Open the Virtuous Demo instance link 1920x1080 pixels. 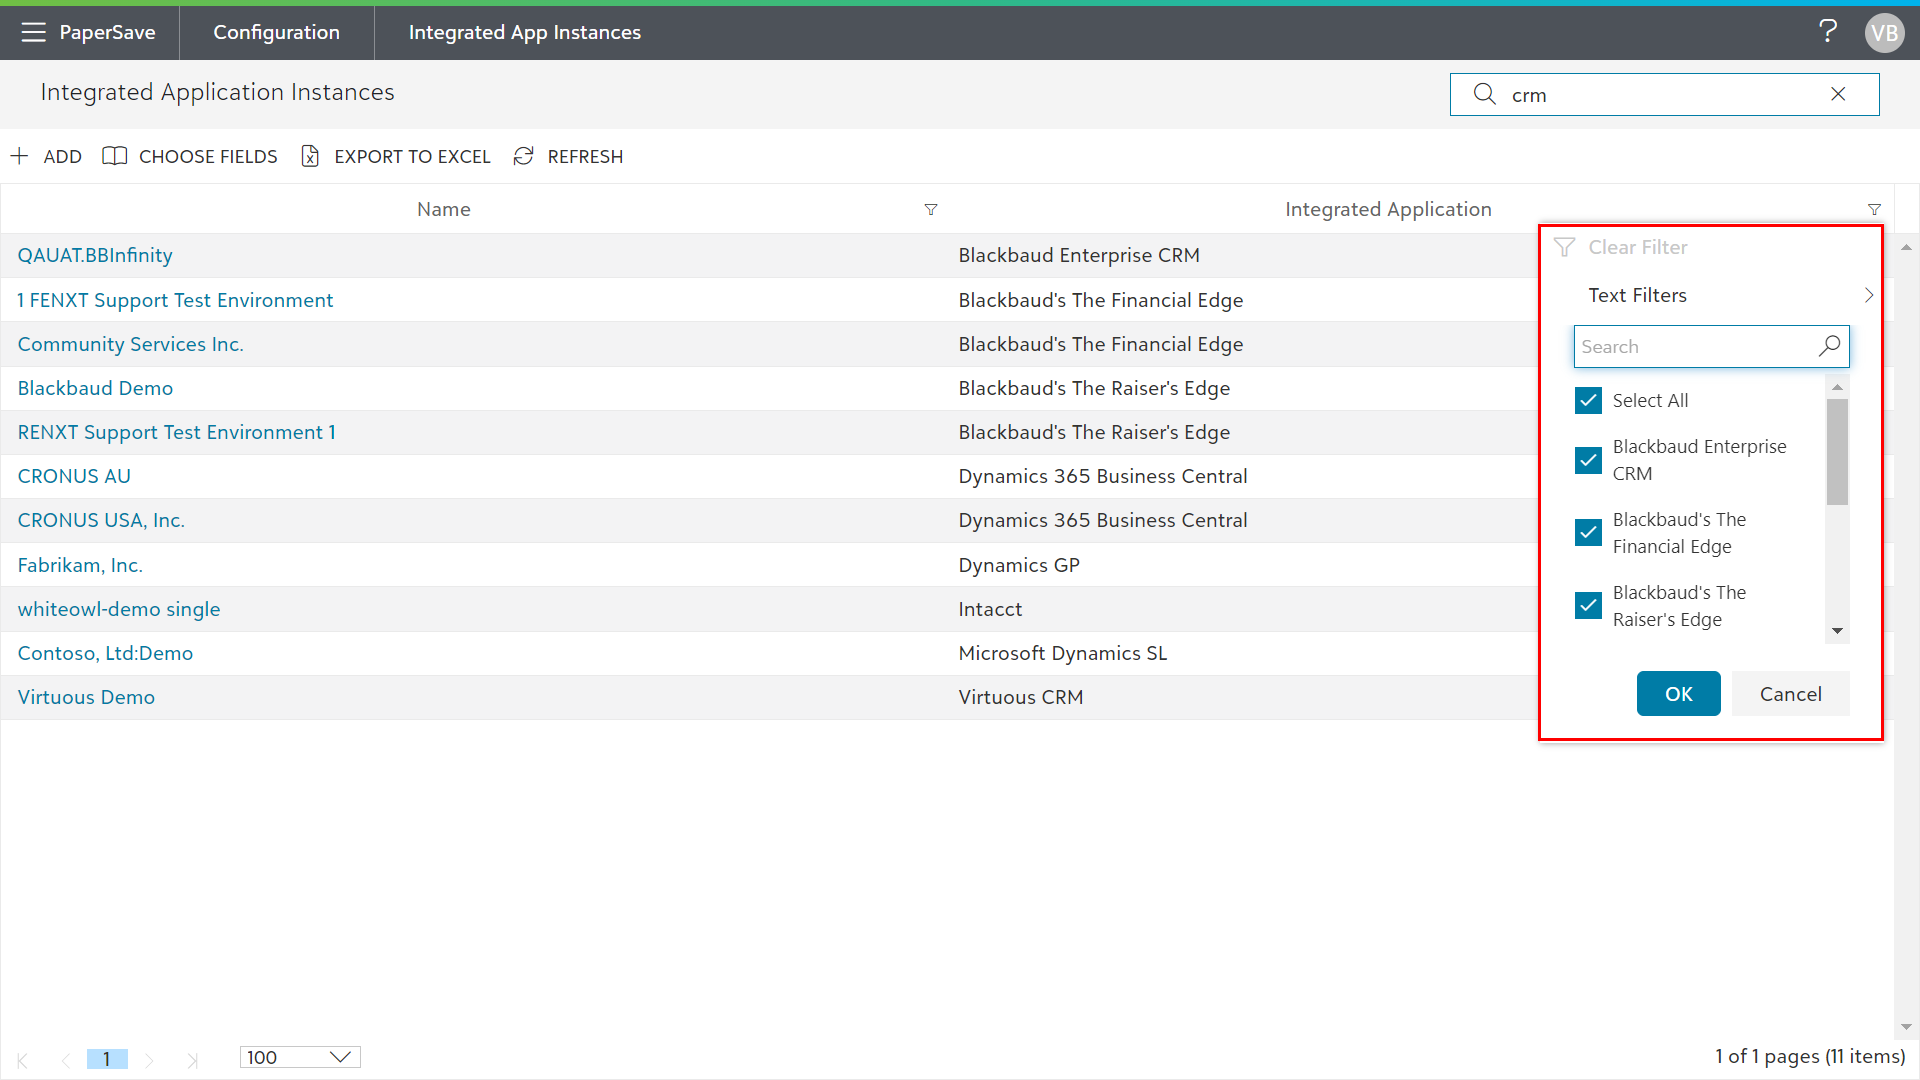[86, 697]
